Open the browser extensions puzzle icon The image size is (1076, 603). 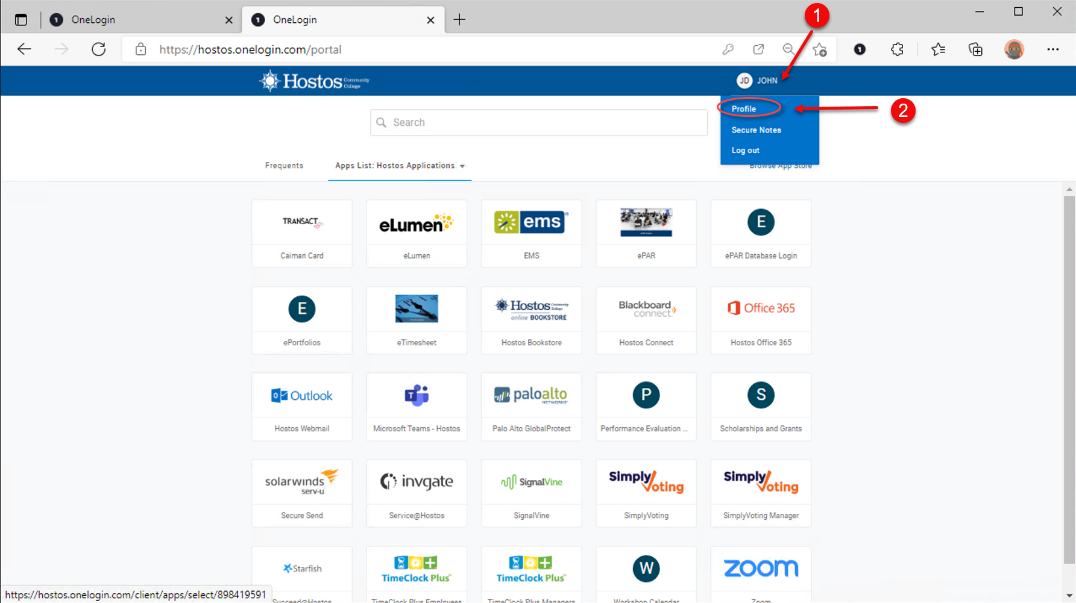pos(897,49)
